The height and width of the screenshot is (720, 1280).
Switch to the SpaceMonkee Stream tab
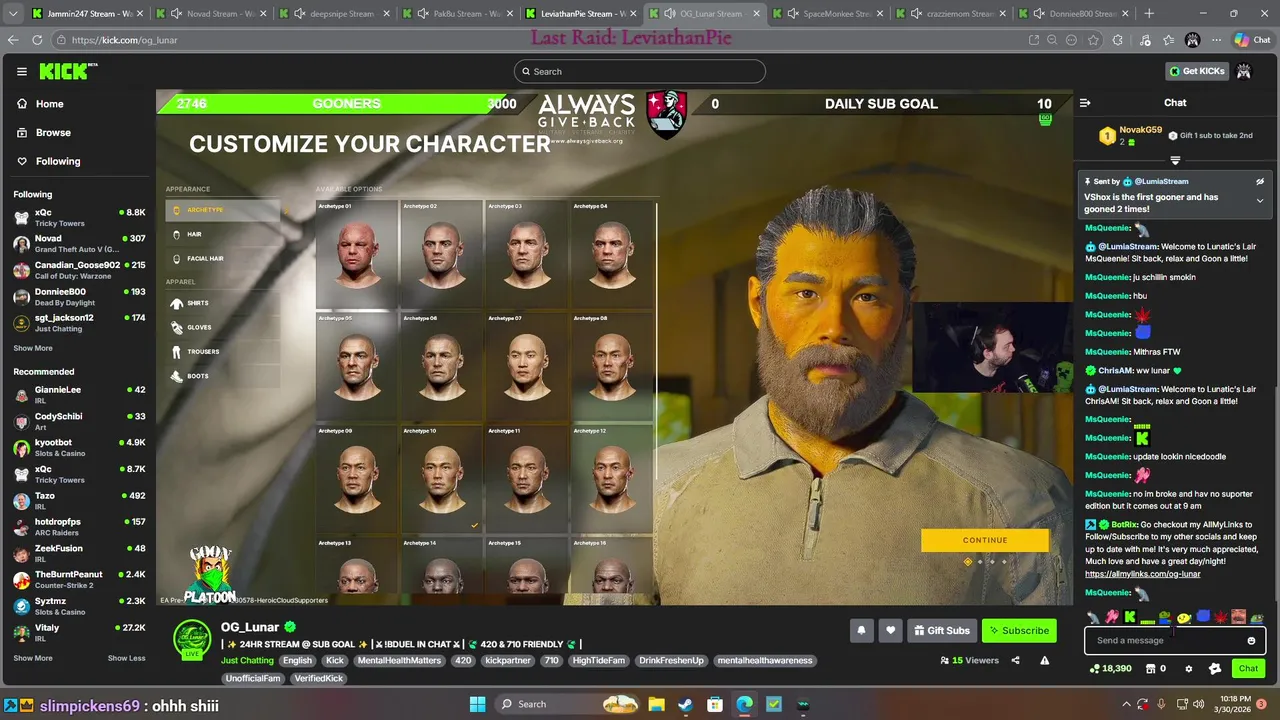tap(829, 14)
